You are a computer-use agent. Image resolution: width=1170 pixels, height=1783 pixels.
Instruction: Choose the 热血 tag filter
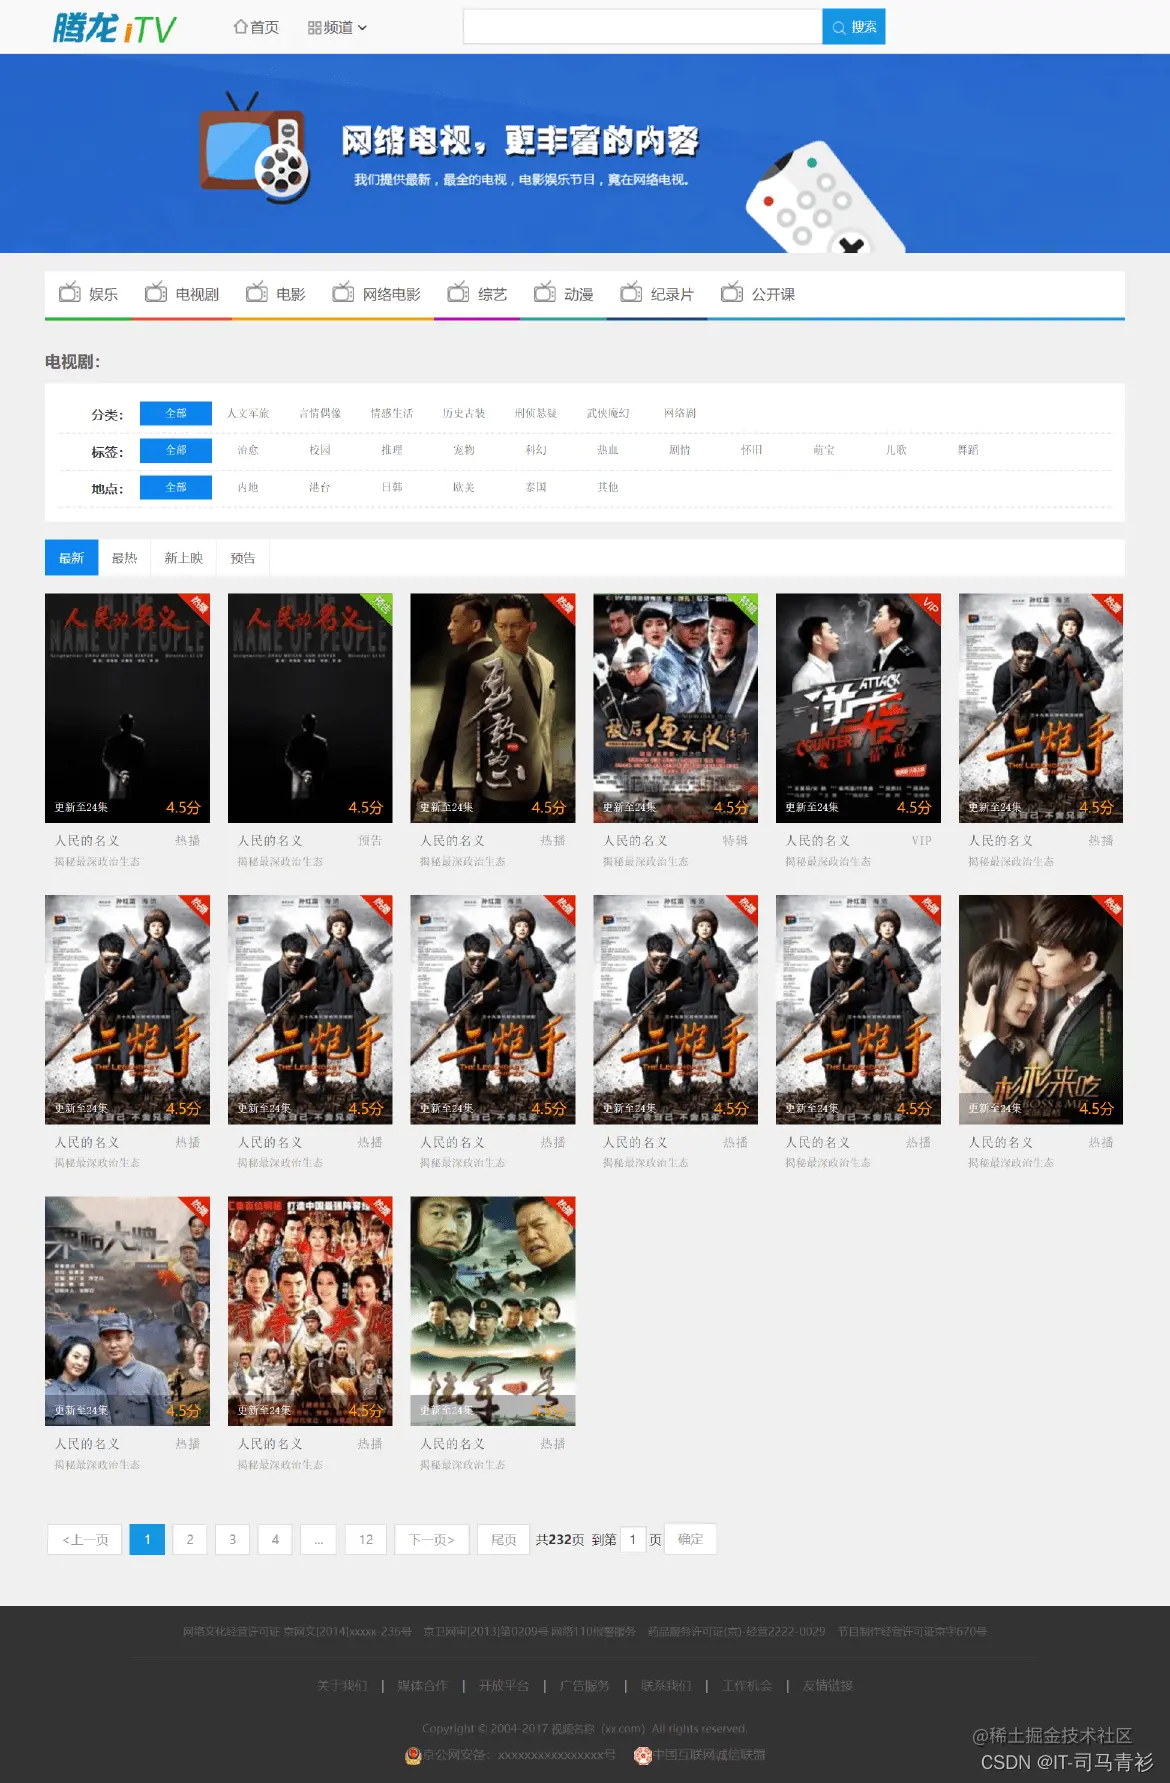(x=608, y=450)
